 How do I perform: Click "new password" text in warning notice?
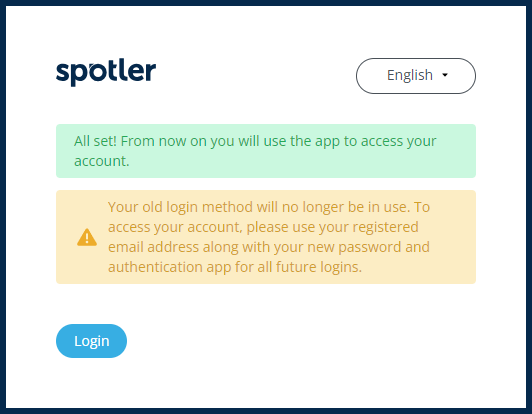(x=354, y=247)
